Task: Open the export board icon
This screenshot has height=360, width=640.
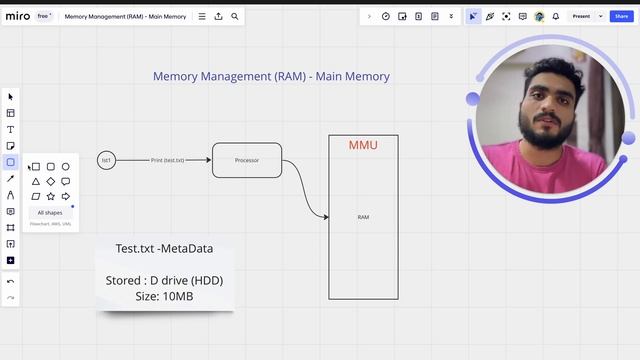Action: tap(218, 16)
